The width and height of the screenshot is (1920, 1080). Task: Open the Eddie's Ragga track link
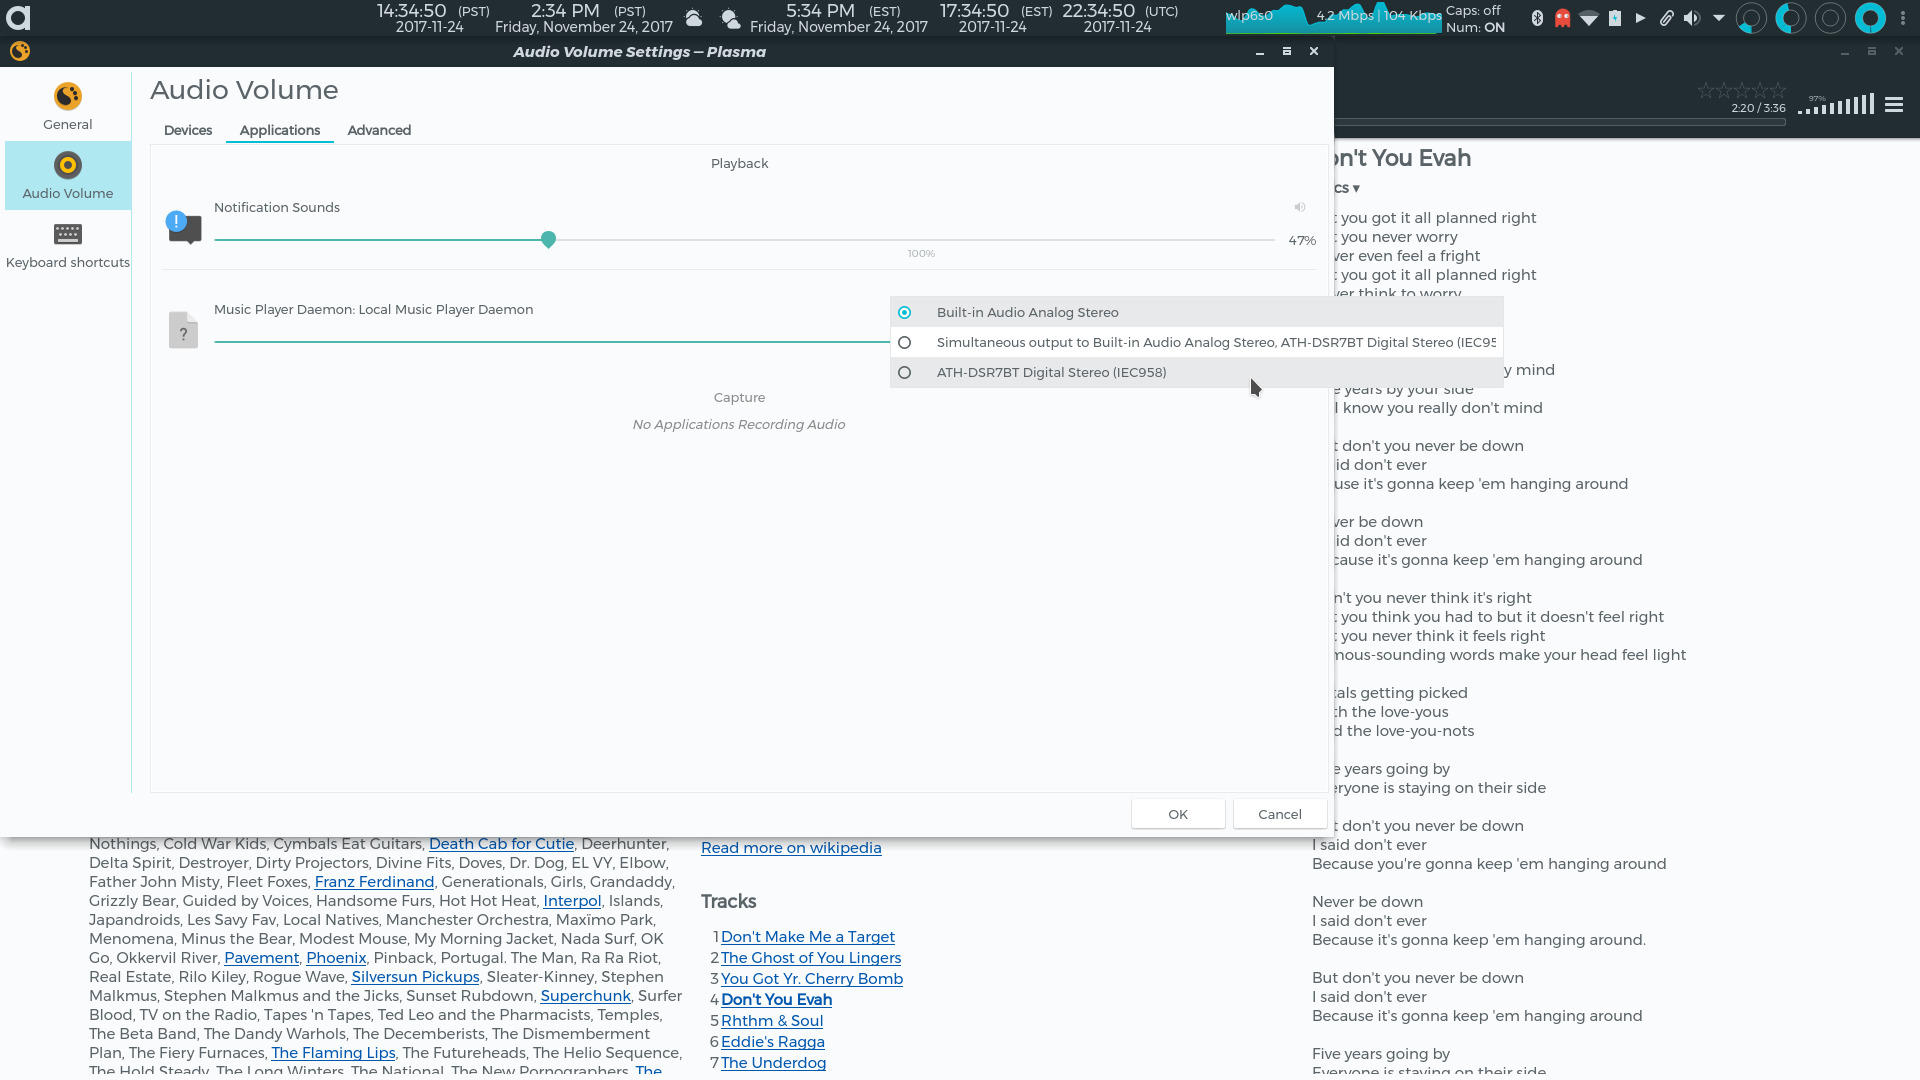tap(773, 1041)
